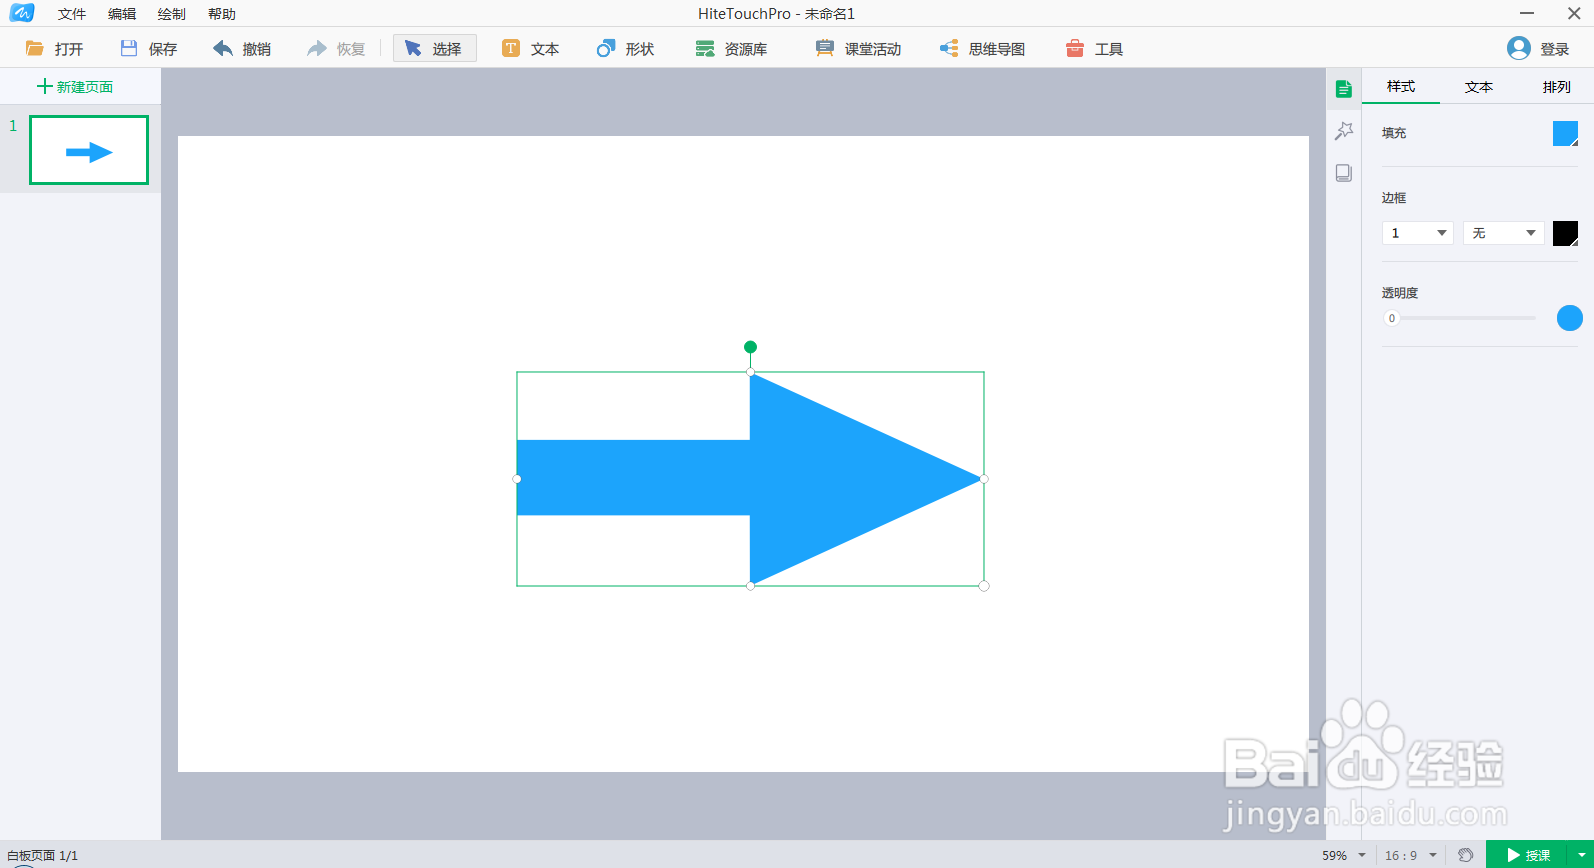This screenshot has width=1594, height=868.
Task: Open the green properties panel icon
Action: 1344,89
